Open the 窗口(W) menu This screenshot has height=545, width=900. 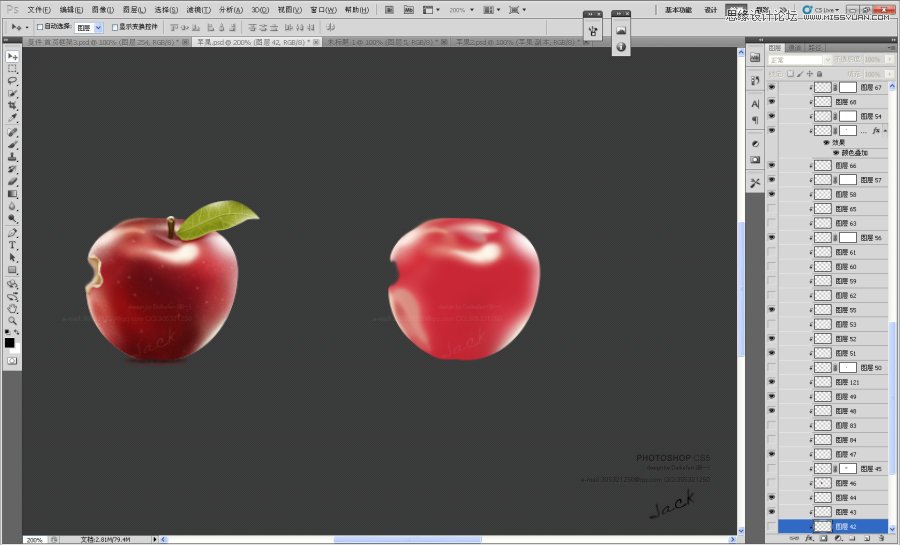click(323, 10)
